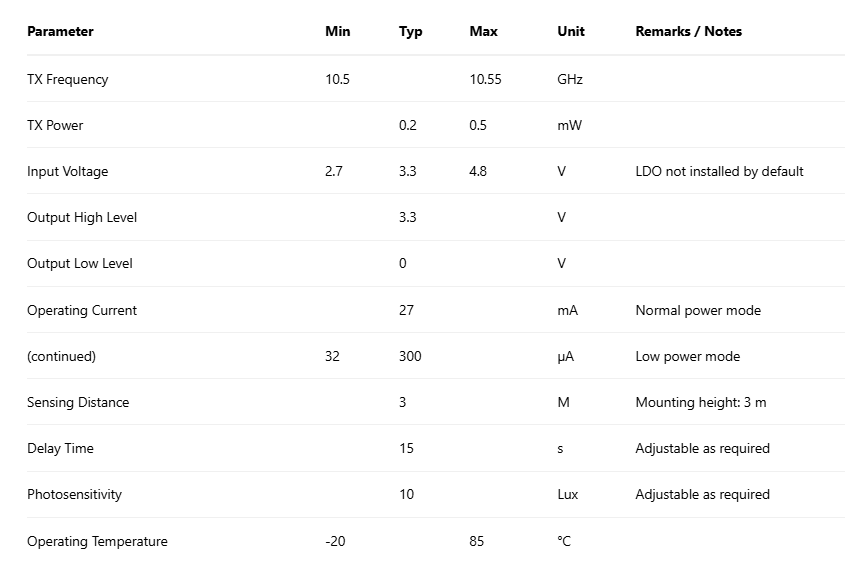Click the Mounting height: 3 m note
Screen dimensions: 845x576
tap(701, 402)
